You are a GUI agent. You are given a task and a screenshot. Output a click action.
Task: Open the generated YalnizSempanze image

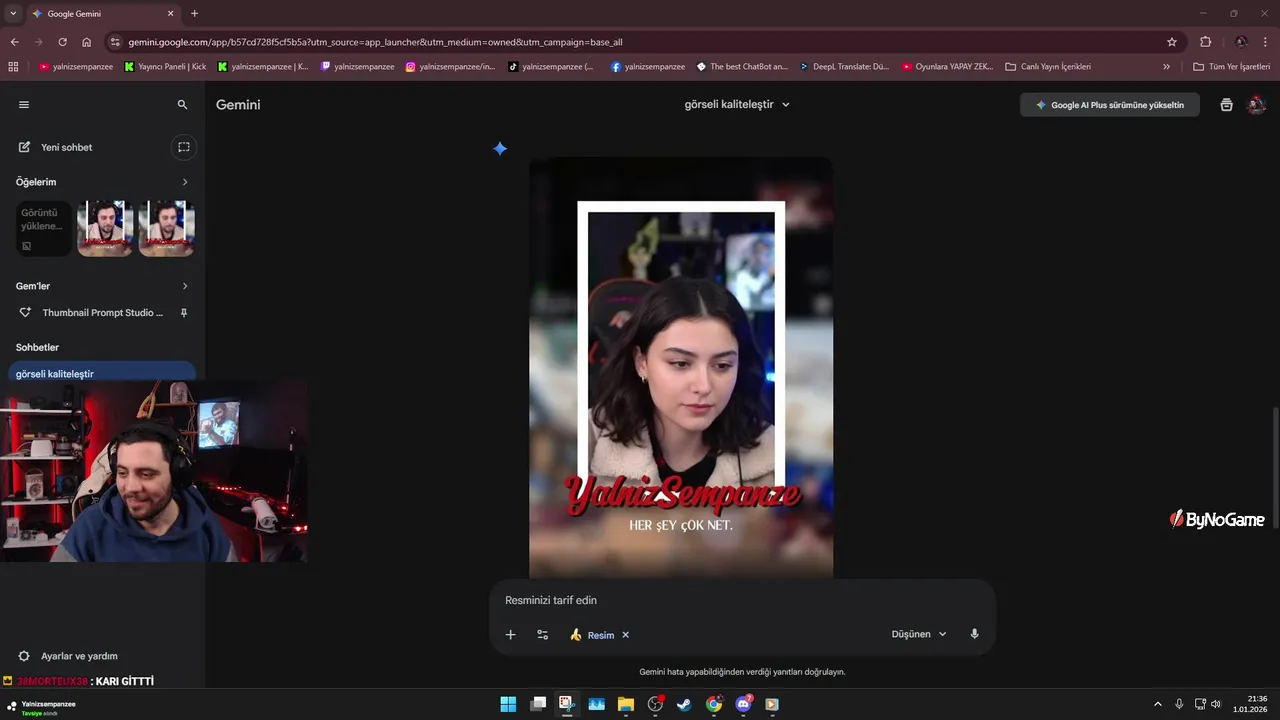[x=681, y=367]
